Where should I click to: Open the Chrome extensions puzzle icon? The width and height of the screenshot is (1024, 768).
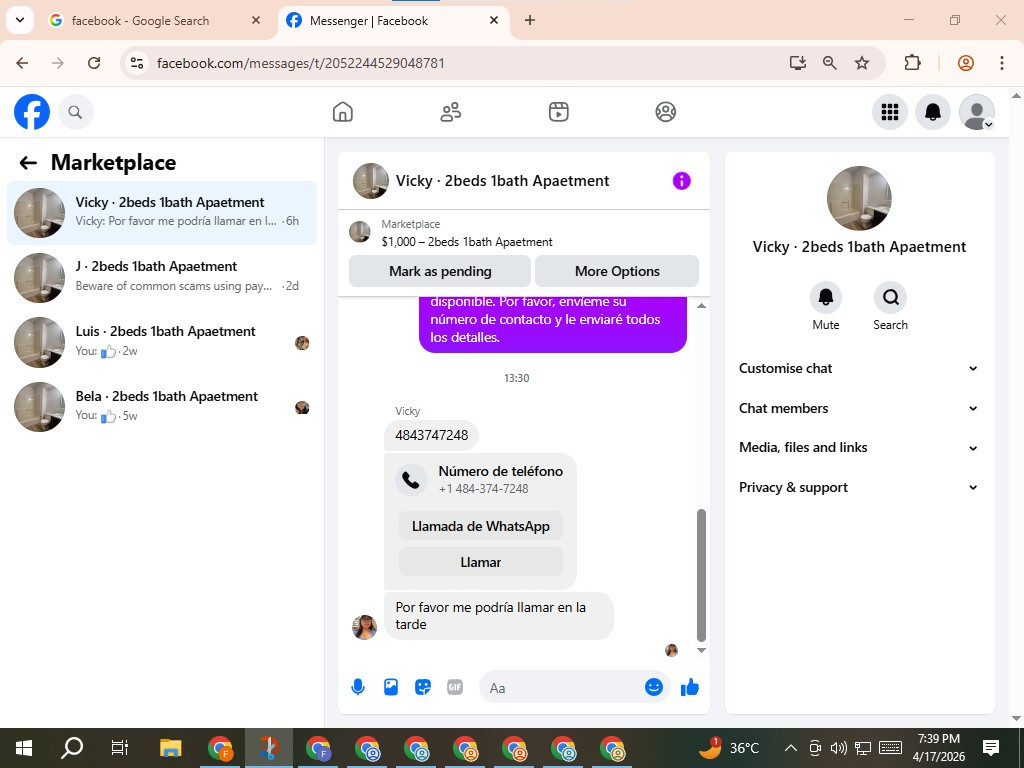912,63
